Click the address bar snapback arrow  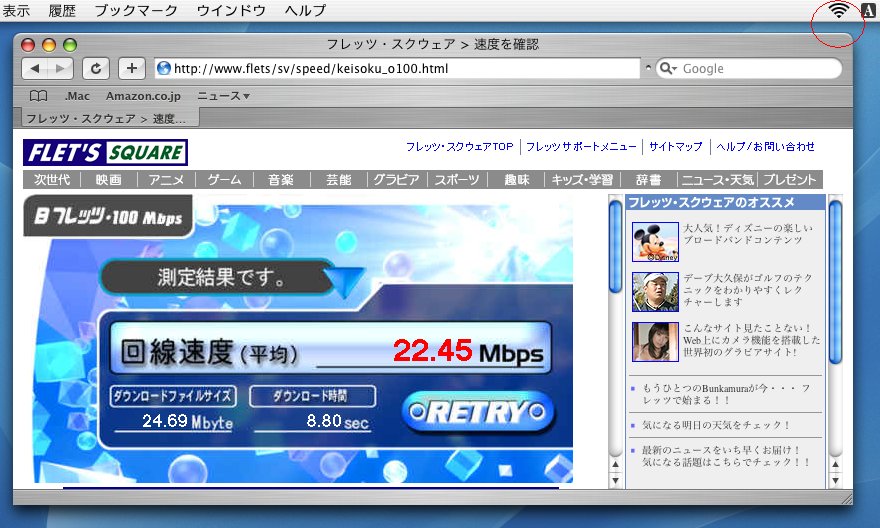coord(648,67)
